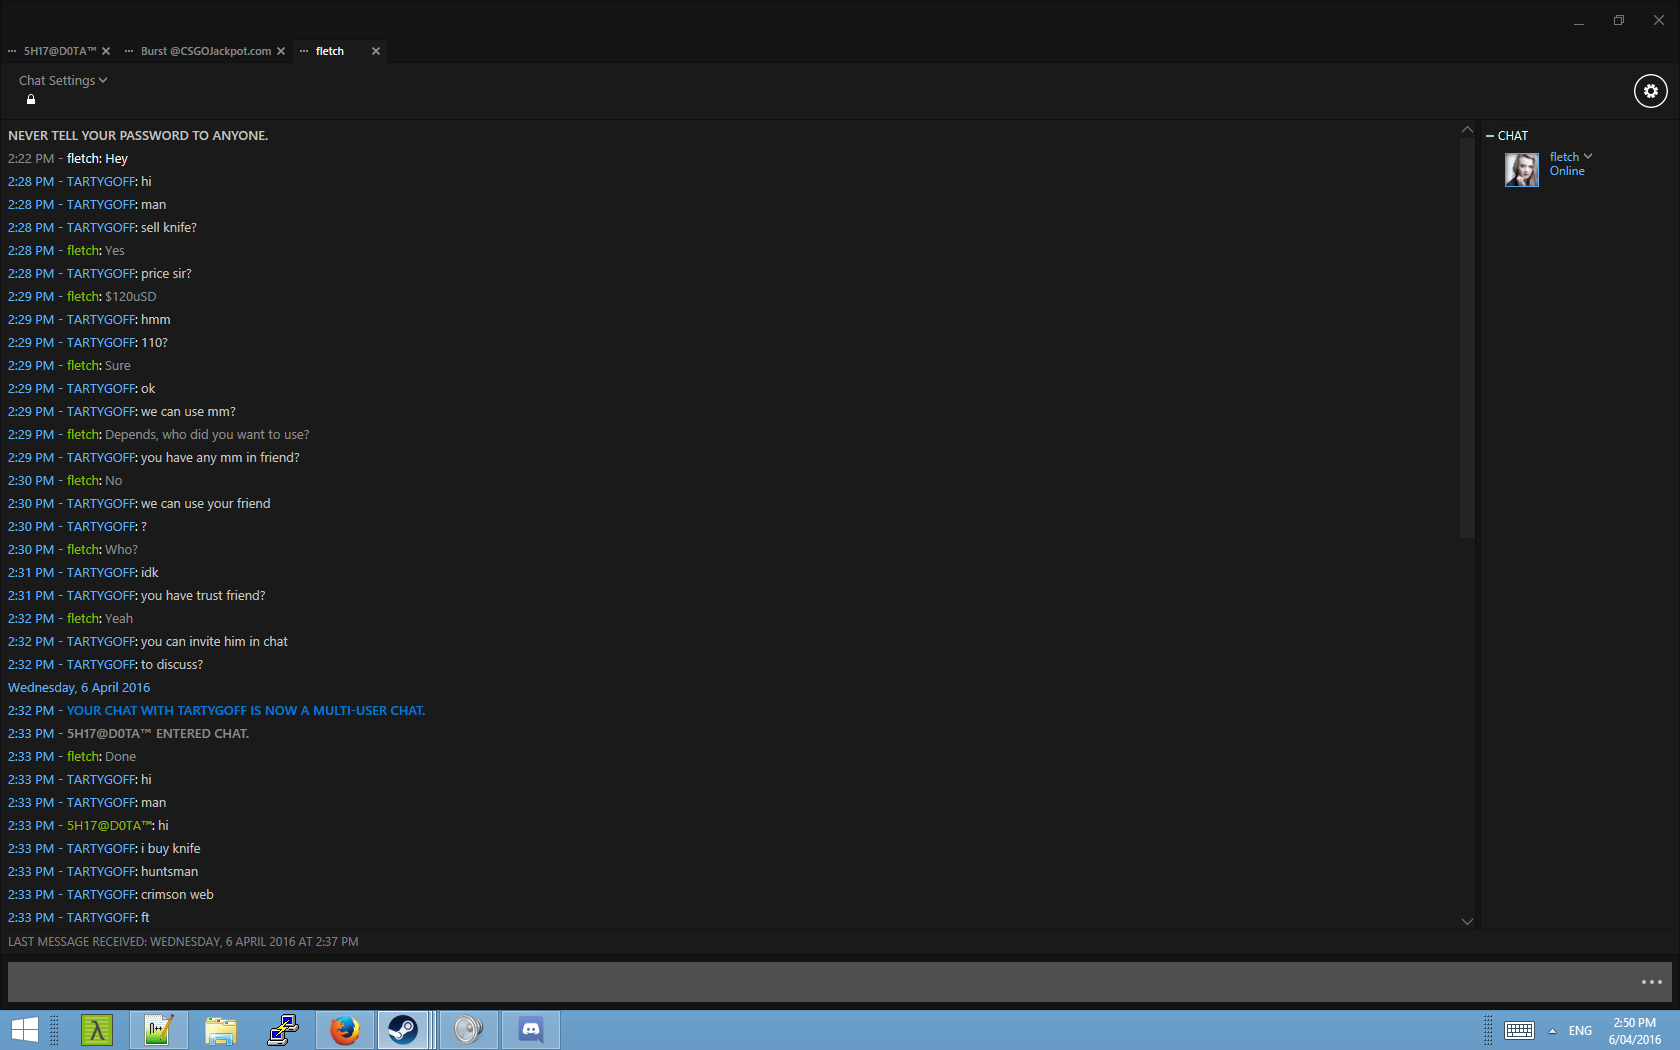Screen dimensions: 1680x1050
Task: Open the fletch user dropdown arrow
Action: [1588, 156]
